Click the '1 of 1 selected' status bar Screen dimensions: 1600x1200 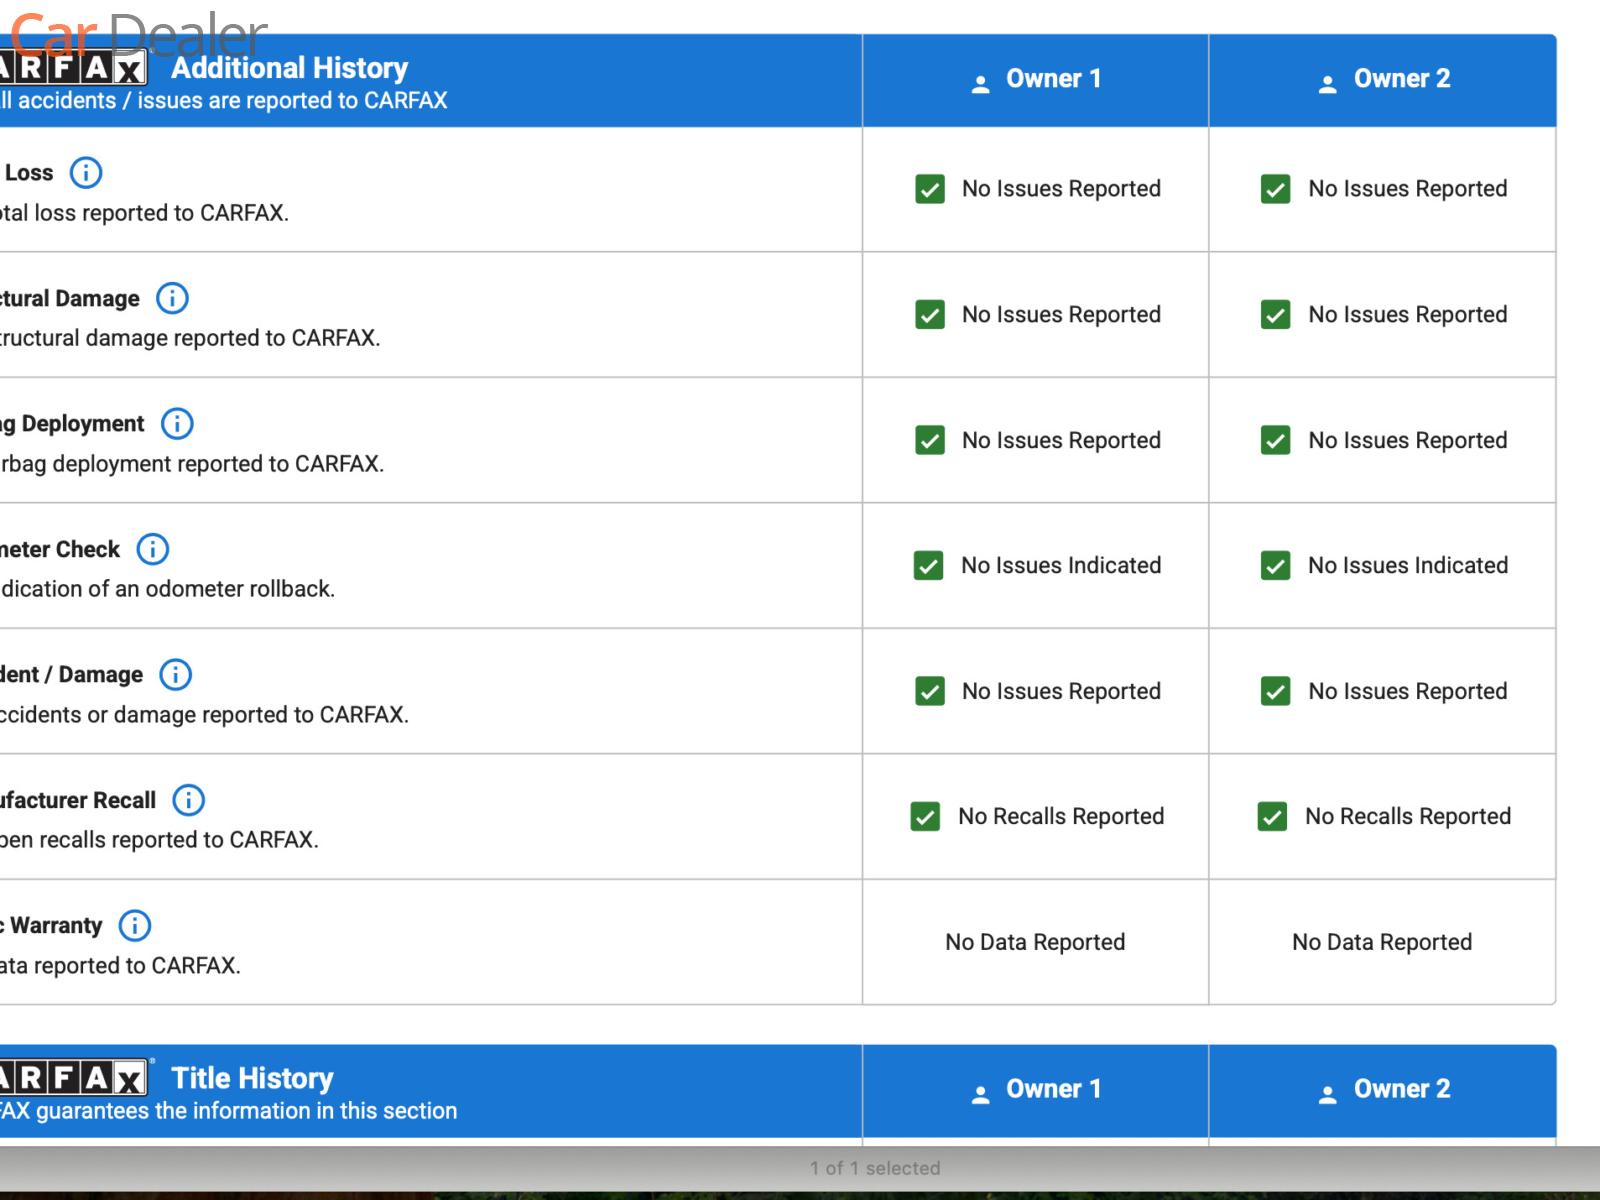coord(875,1168)
